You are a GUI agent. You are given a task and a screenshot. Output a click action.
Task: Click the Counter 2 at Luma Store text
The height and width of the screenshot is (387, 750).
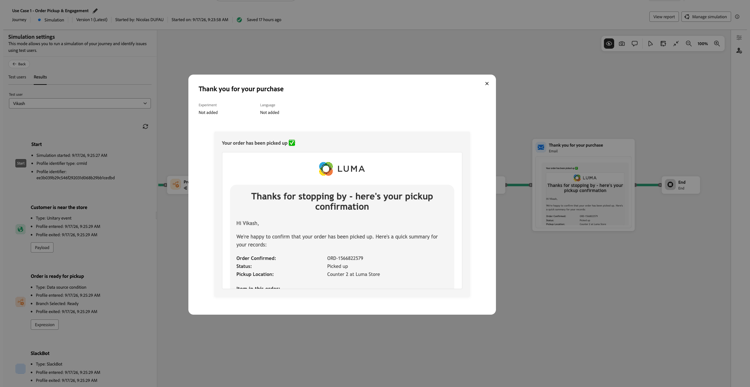(x=353, y=274)
